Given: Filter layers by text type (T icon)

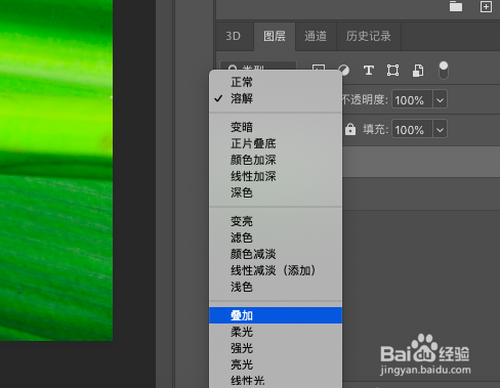Looking at the screenshot, I should click(368, 70).
